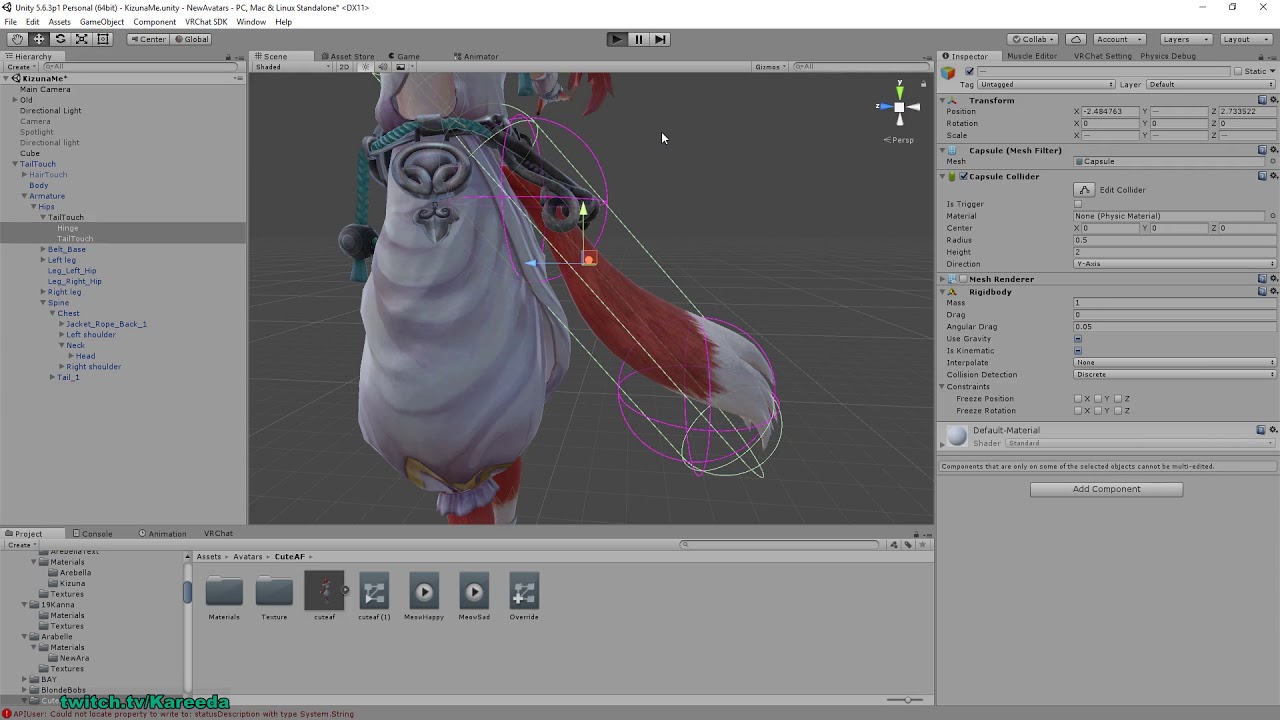Open Mesh Renderer help book icon
The width and height of the screenshot is (1280, 720).
pos(1262,279)
